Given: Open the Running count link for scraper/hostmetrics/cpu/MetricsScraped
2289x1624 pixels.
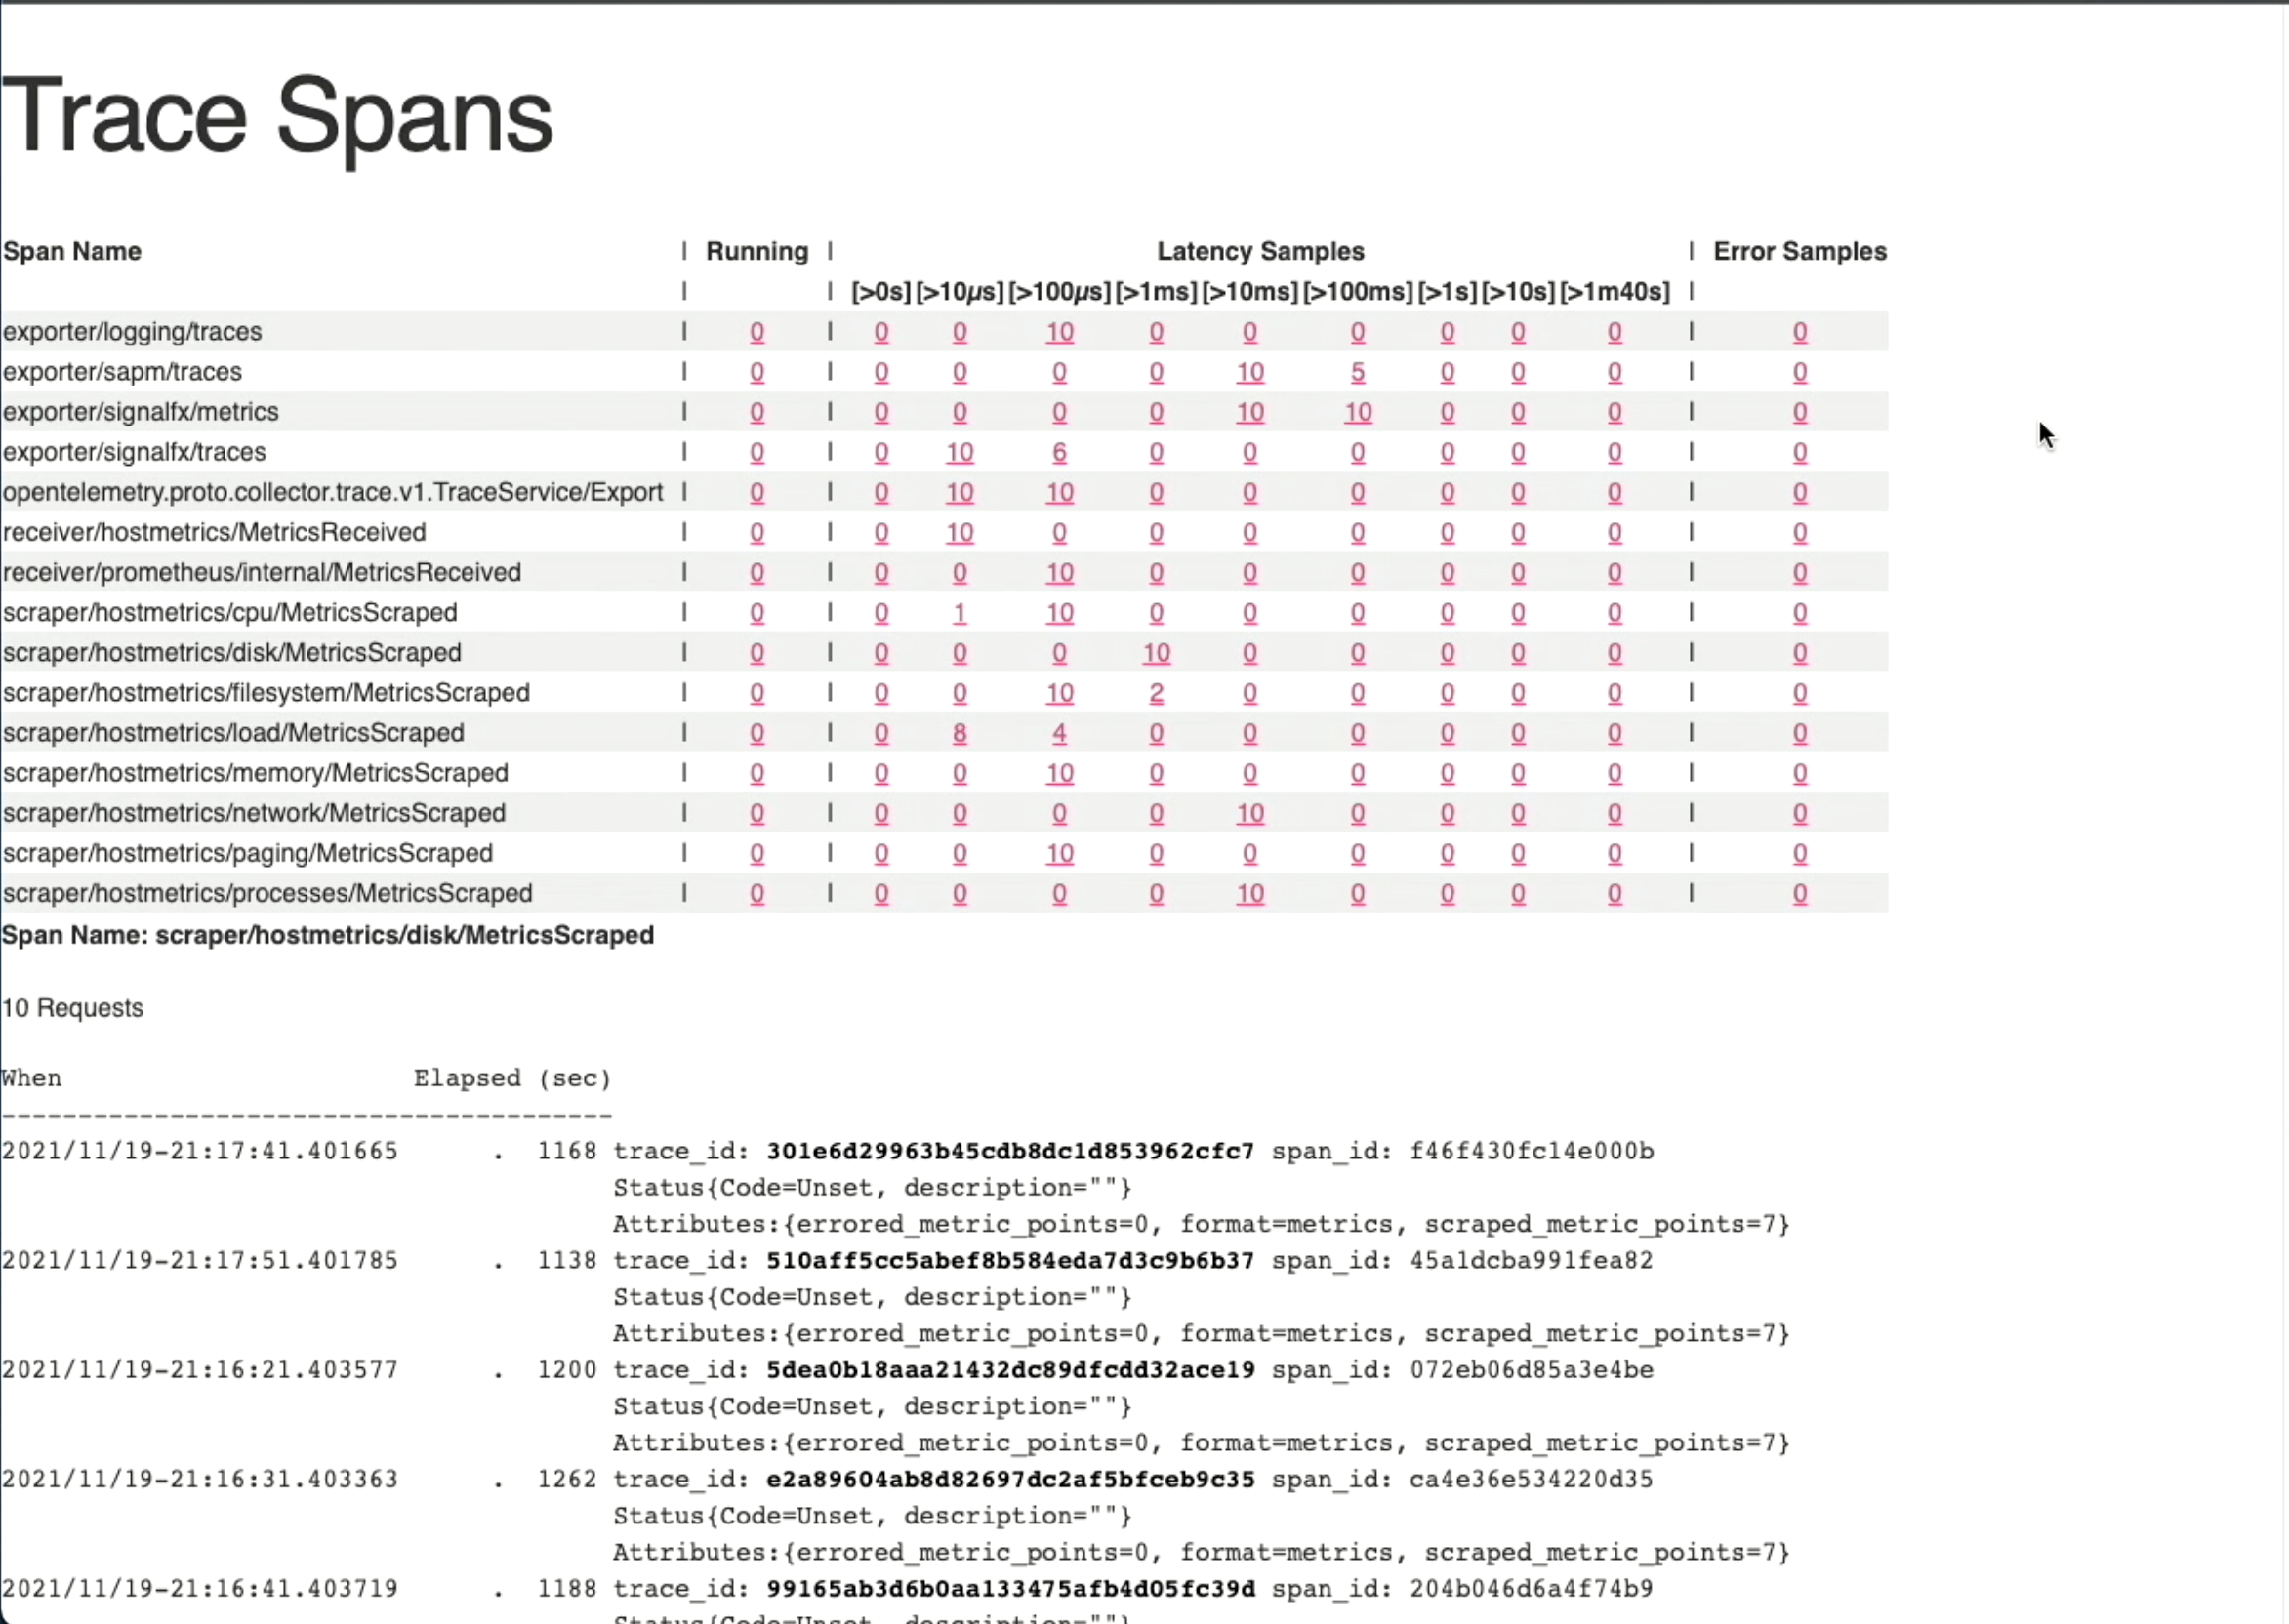Looking at the screenshot, I should coord(756,612).
